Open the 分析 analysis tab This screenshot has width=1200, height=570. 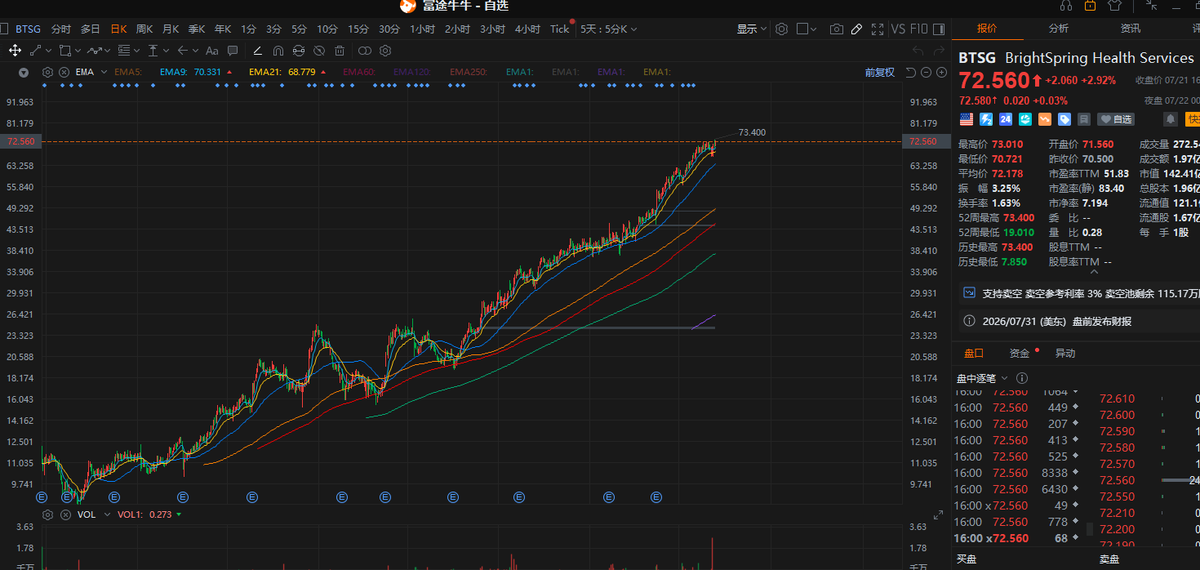1059,28
